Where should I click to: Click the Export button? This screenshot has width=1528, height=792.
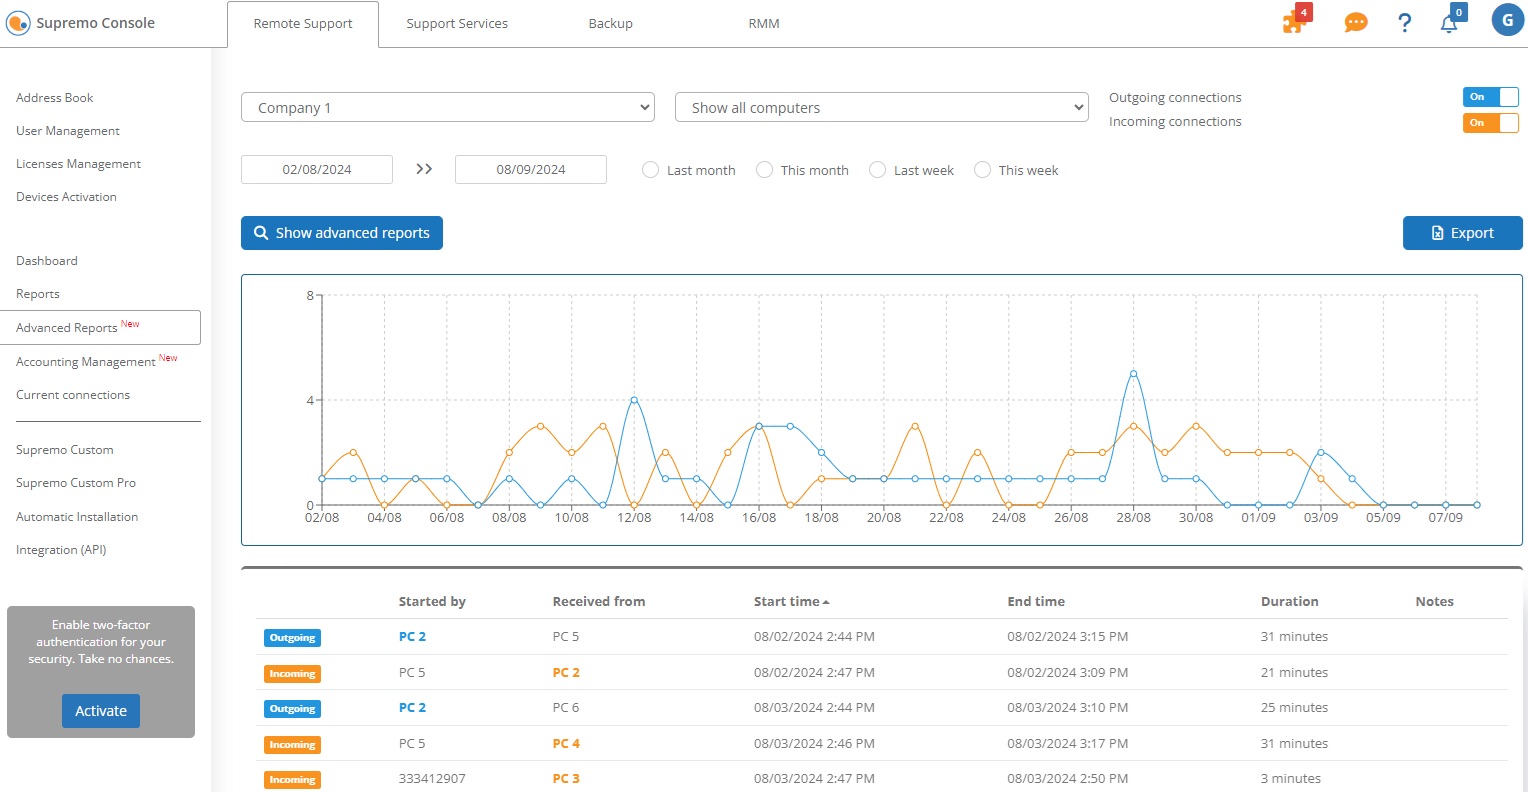[x=1462, y=233]
